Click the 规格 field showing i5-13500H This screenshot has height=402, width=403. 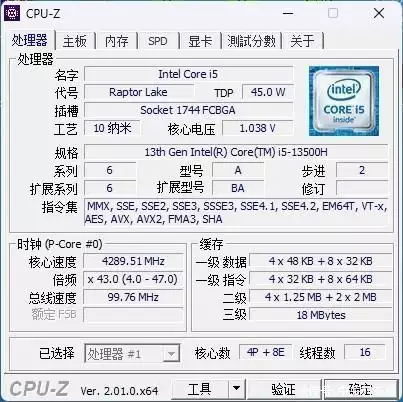(x=236, y=152)
